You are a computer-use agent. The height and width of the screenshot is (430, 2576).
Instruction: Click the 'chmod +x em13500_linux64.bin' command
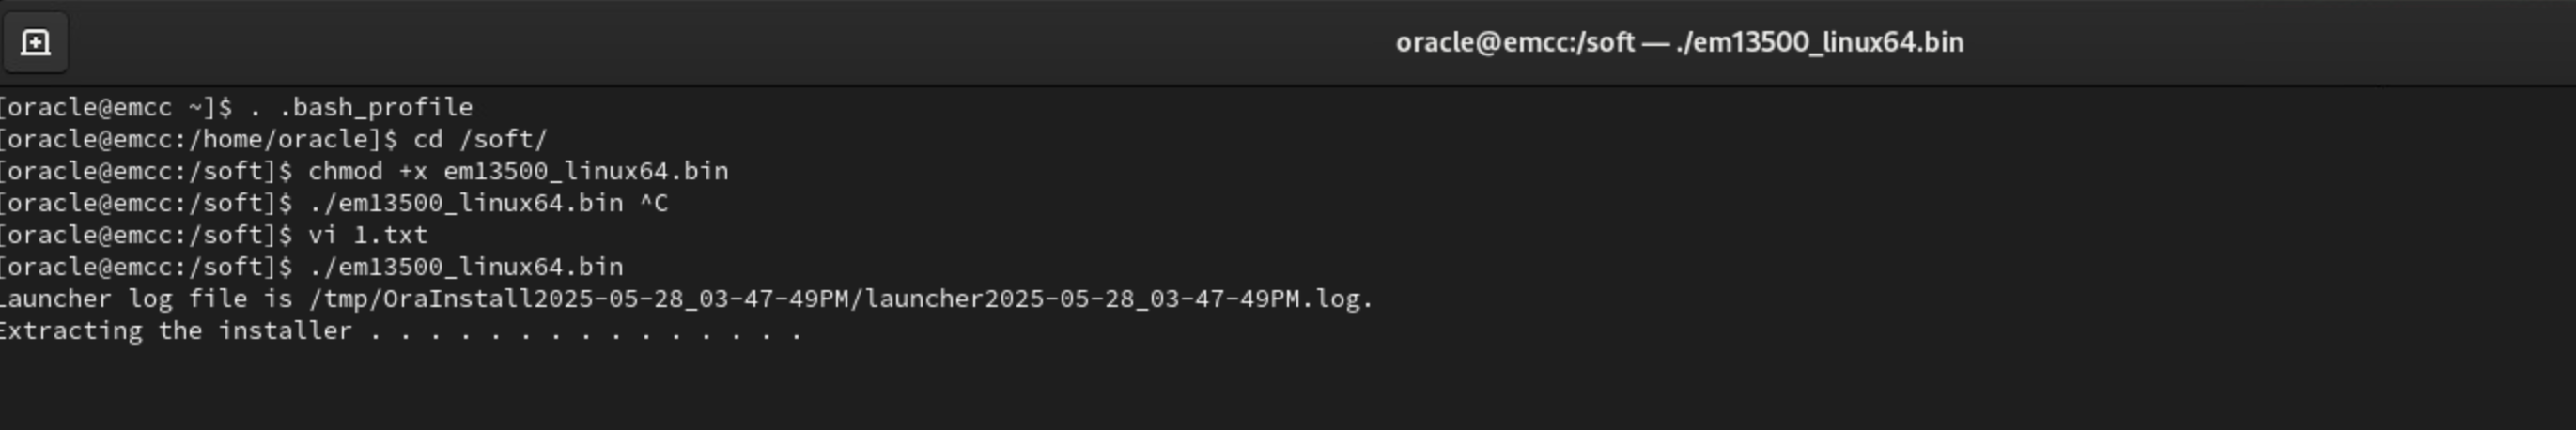(517, 171)
